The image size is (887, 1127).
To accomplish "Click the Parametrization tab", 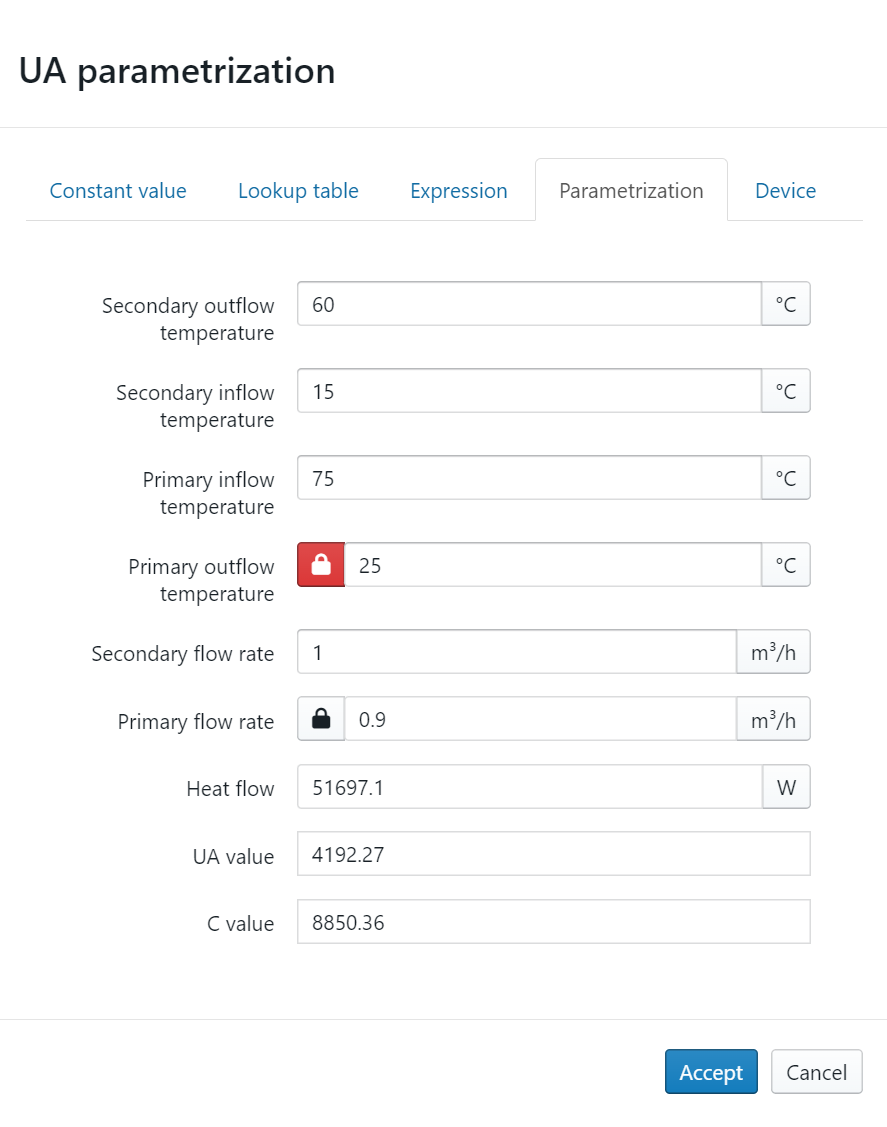I will point(631,191).
